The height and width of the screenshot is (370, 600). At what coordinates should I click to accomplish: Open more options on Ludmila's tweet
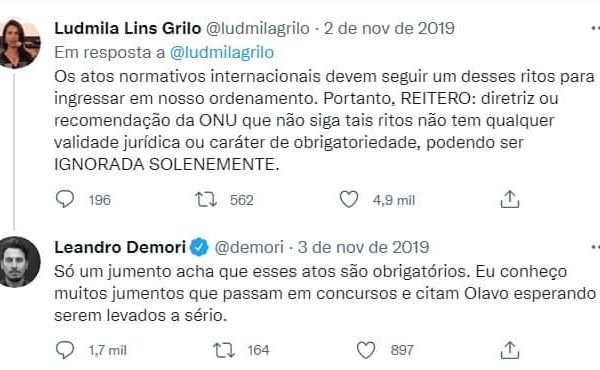(x=595, y=28)
